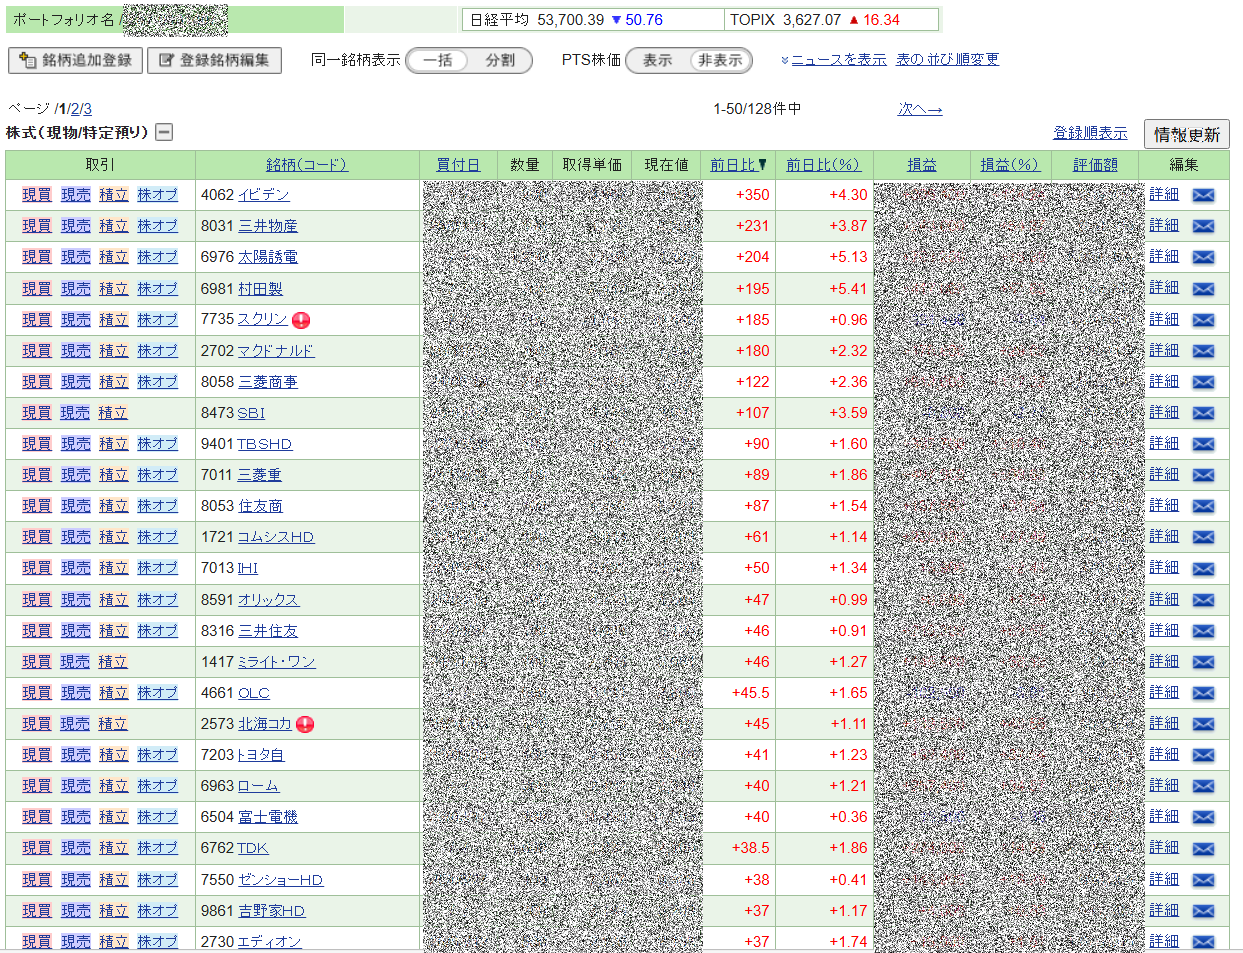
Task: Click the red alert icon next to 北海コカ
Action: pos(305,724)
